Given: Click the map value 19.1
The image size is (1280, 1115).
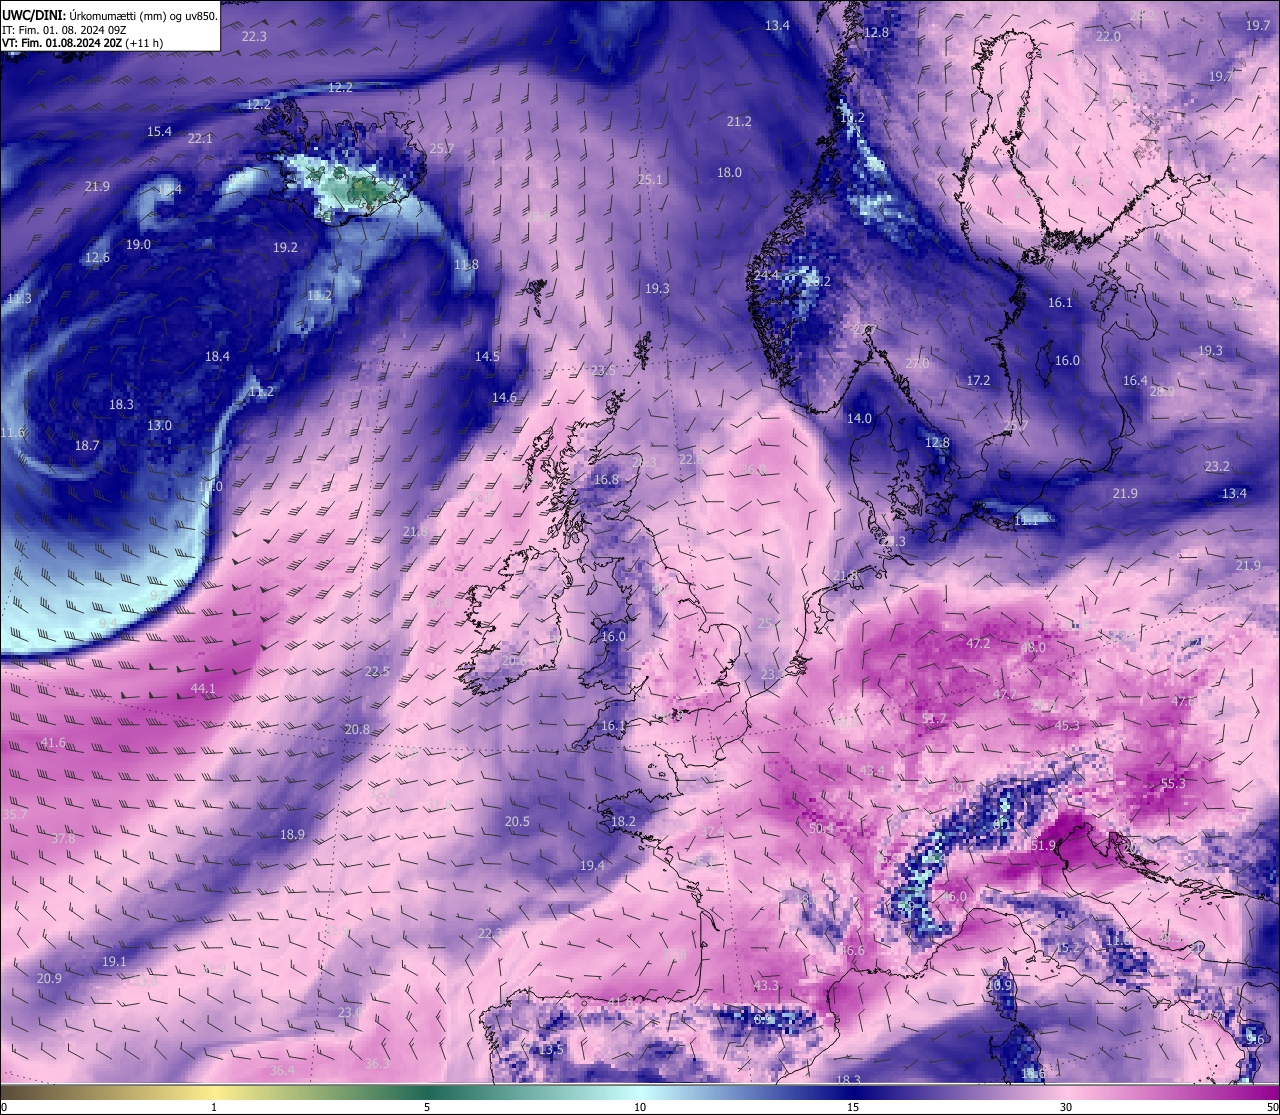Looking at the screenshot, I should coord(114,962).
